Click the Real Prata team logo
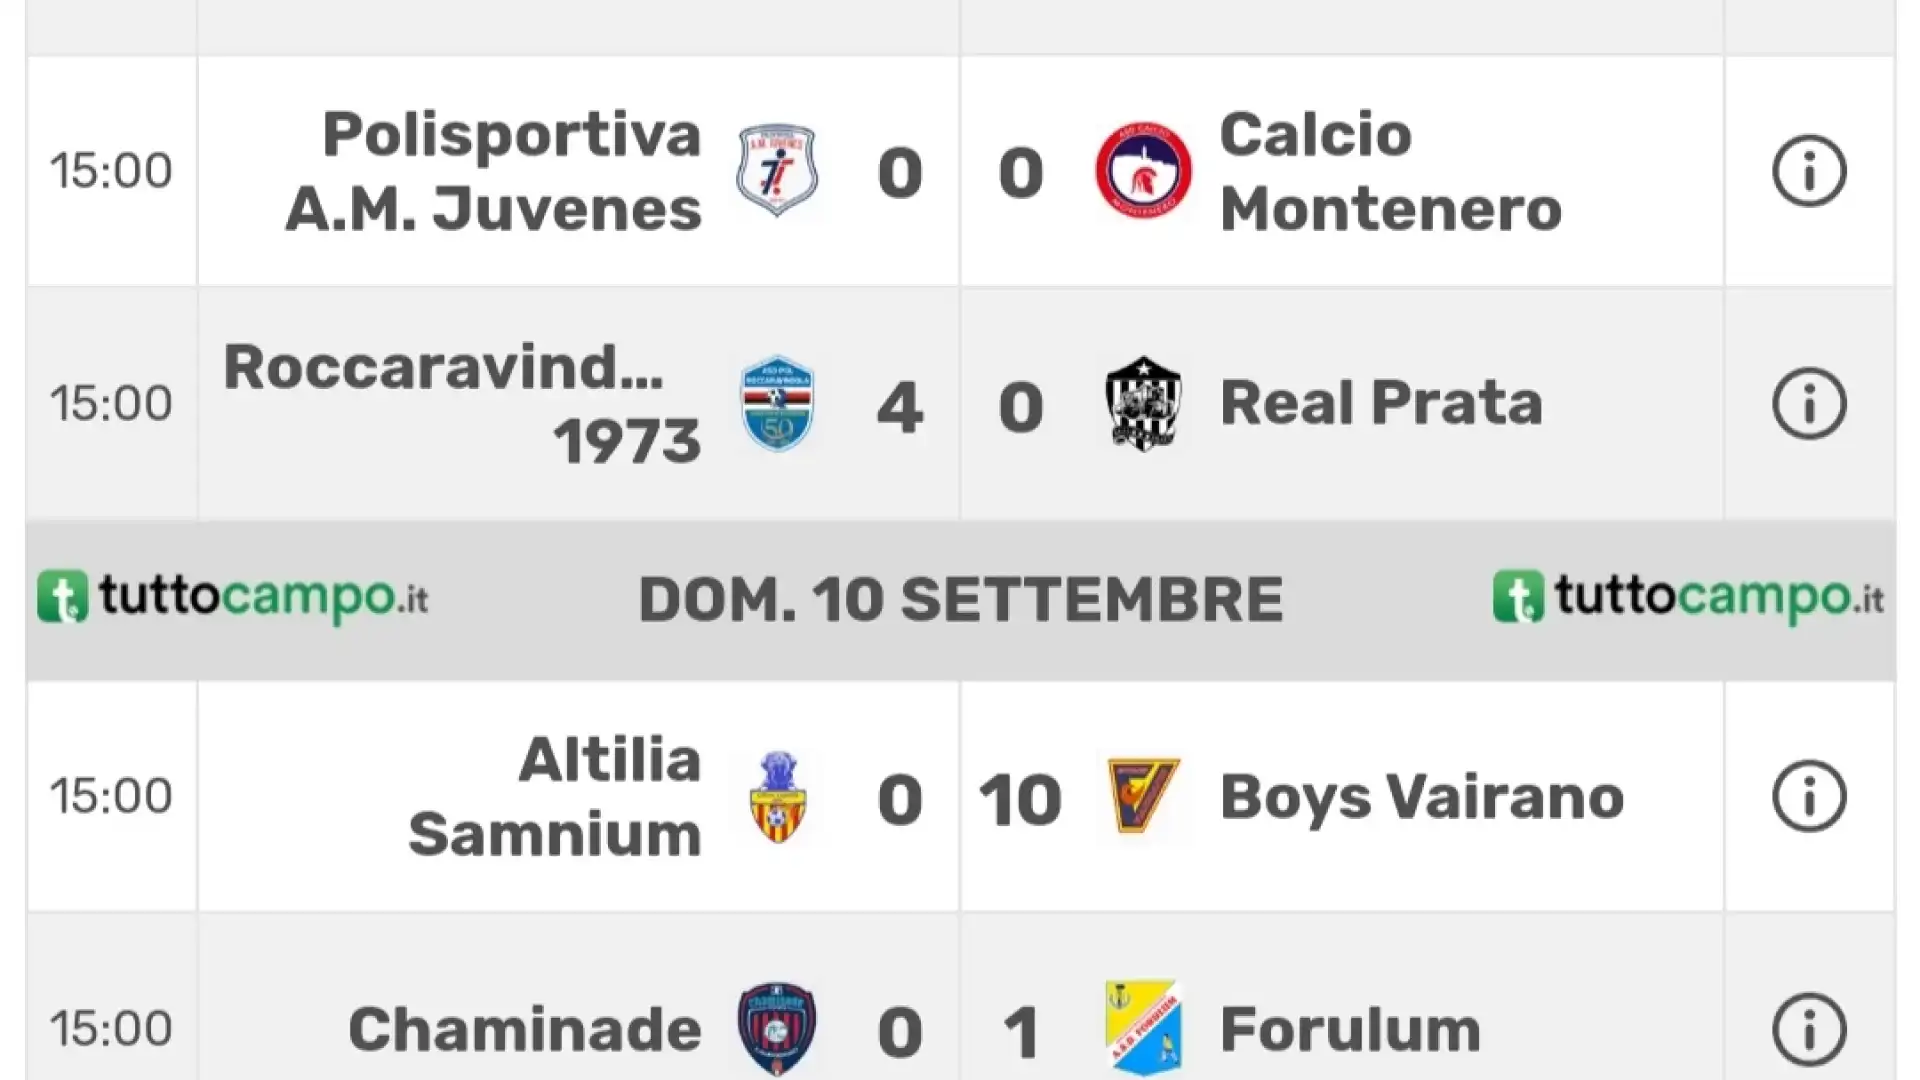Image resolution: width=1920 pixels, height=1080 pixels. pyautogui.click(x=1143, y=404)
